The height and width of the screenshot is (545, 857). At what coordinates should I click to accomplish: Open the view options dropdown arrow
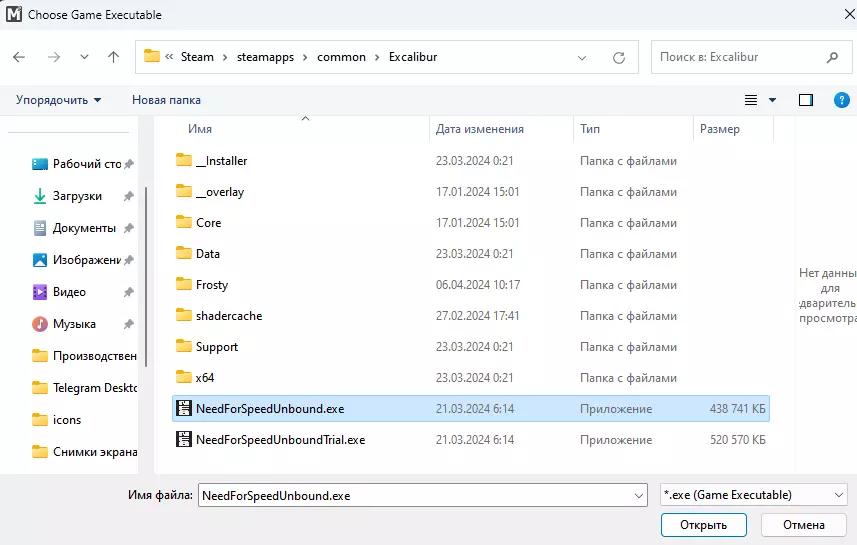(772, 100)
